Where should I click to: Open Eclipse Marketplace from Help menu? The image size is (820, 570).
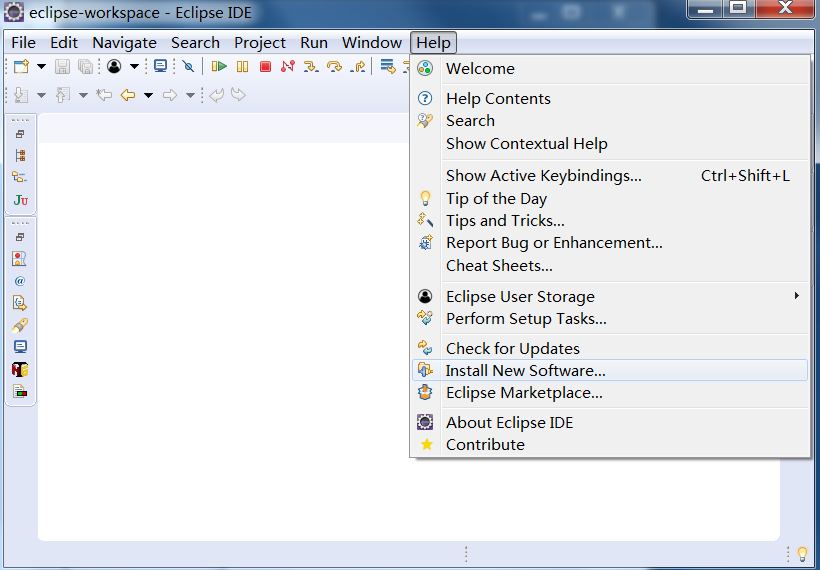pos(610,392)
